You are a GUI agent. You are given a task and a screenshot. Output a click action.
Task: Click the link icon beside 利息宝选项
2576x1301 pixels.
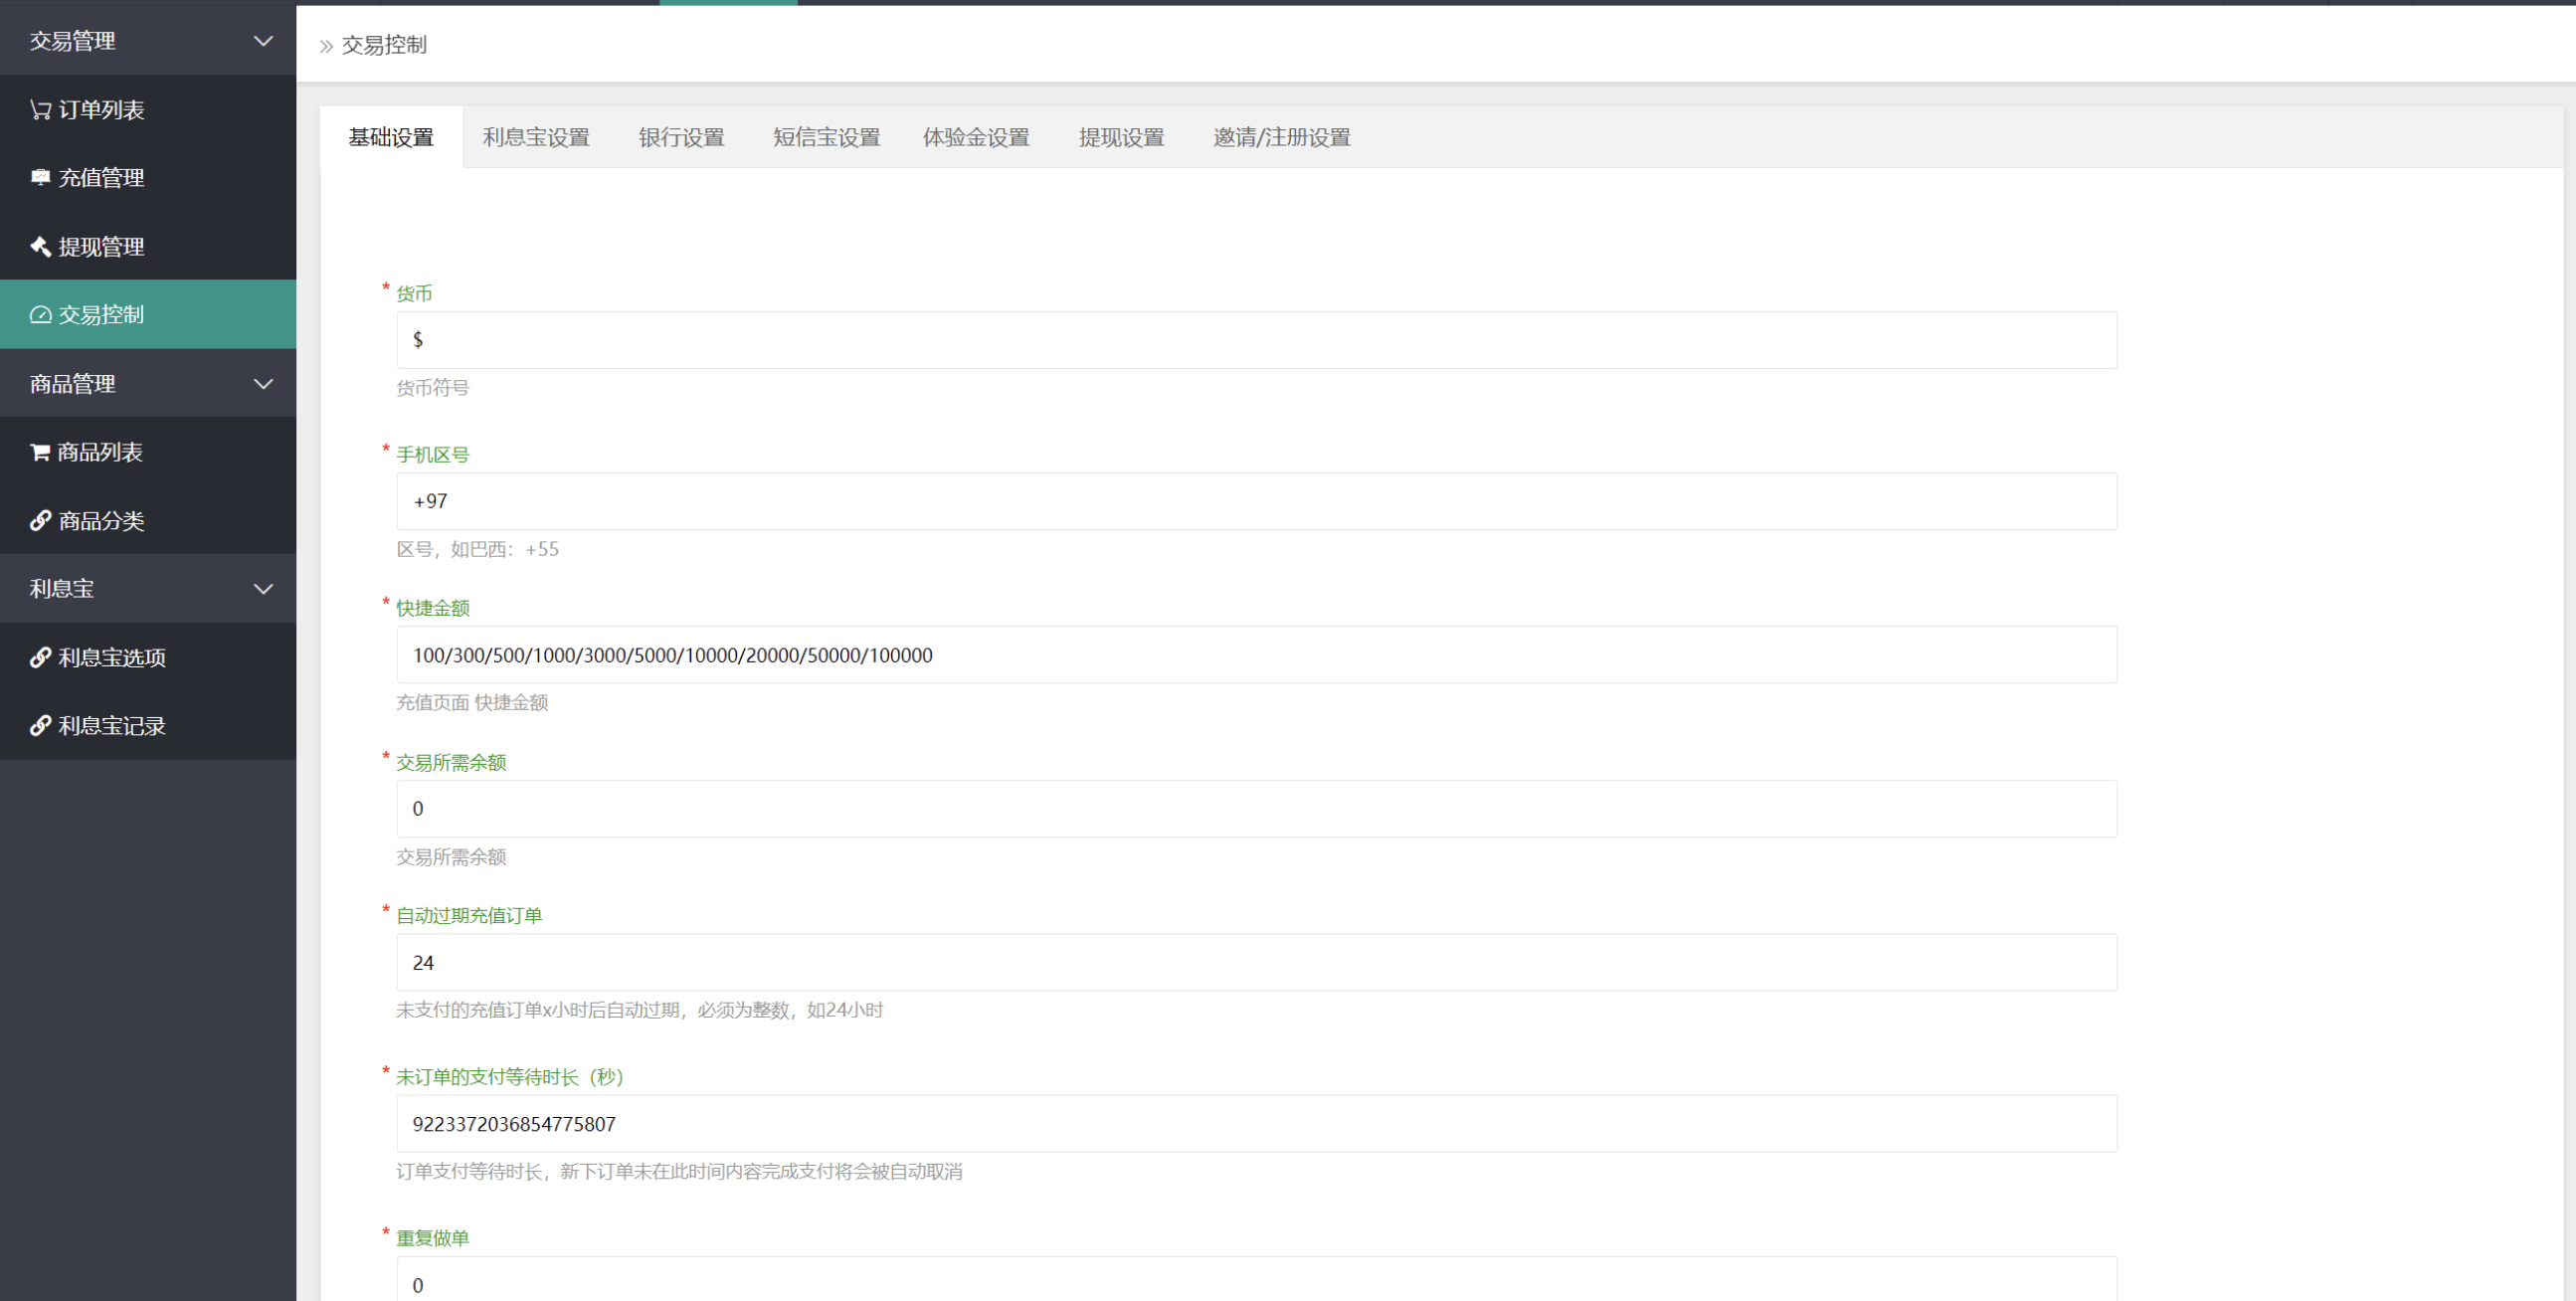pyautogui.click(x=40, y=657)
